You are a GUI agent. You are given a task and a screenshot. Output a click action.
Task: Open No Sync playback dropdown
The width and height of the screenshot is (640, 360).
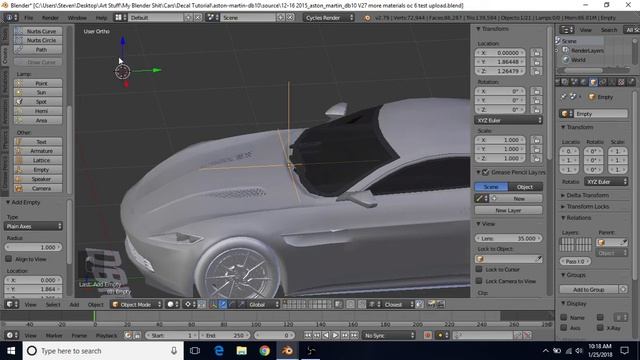click(389, 336)
